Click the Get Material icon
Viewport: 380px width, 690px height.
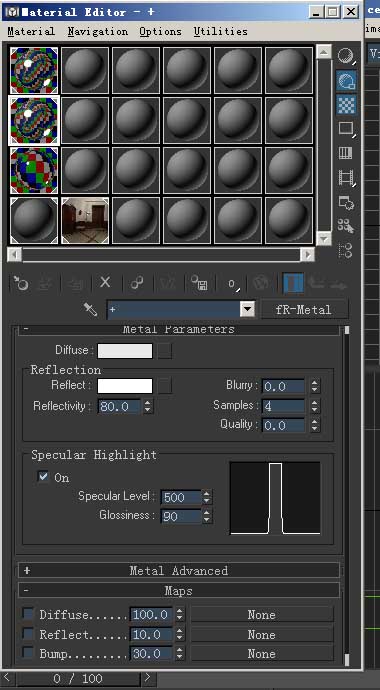tap(20, 284)
